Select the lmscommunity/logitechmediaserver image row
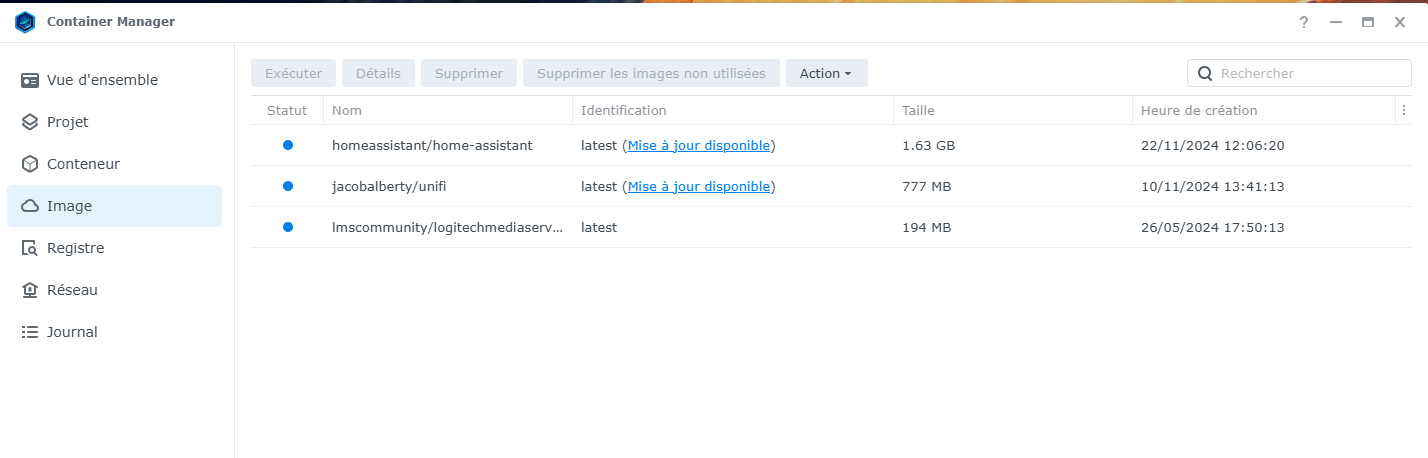 [447, 227]
